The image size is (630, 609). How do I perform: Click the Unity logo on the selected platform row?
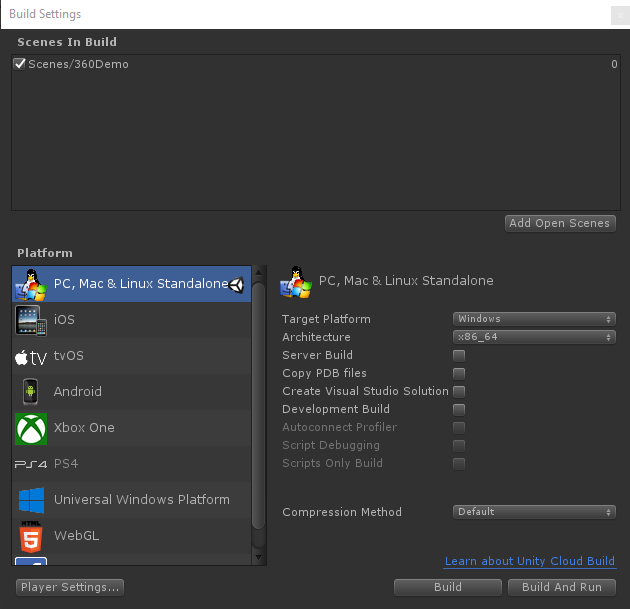[237, 284]
